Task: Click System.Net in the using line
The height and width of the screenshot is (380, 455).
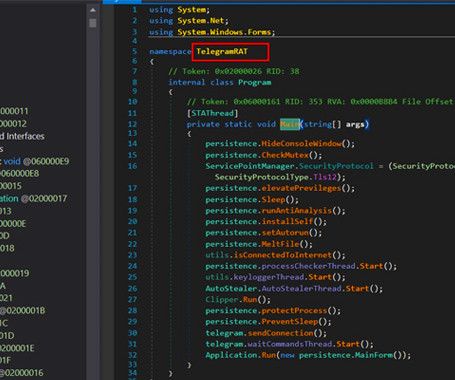Action: (x=201, y=21)
